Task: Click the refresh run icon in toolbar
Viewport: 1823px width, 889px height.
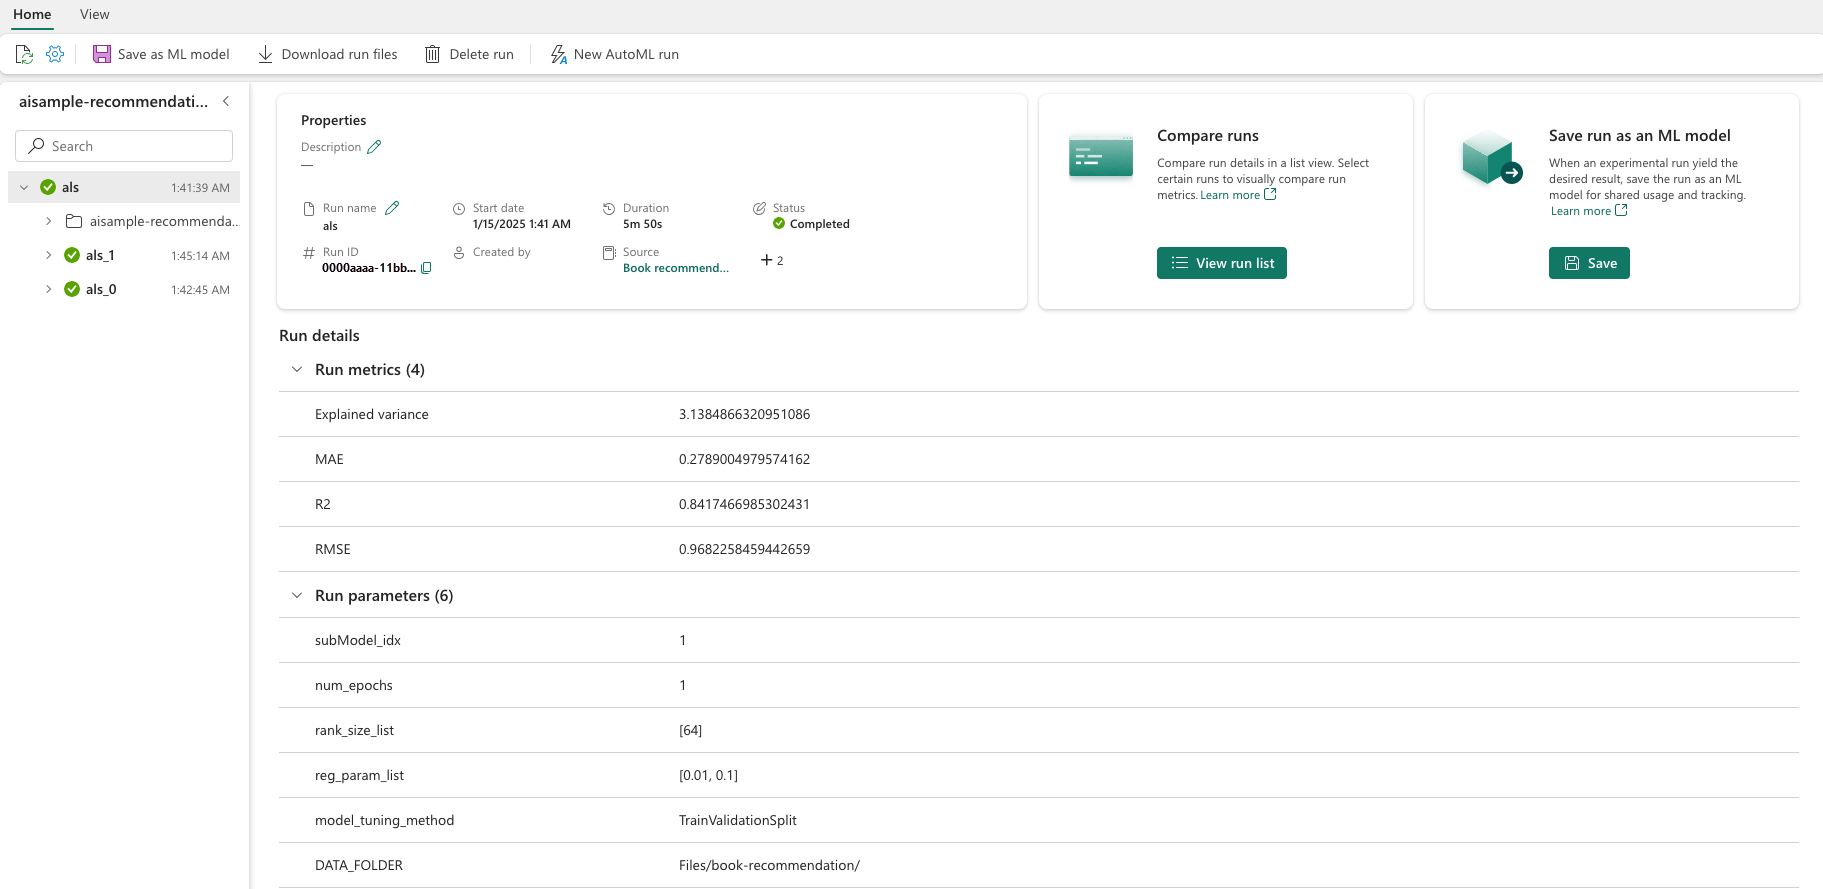Action: coord(24,54)
